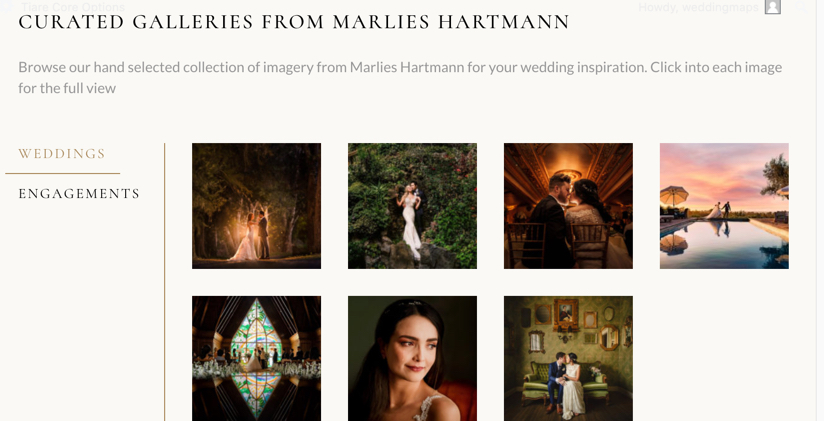The image size is (824, 421).
Task: Click the faint search icon in admin bar
Action: (801, 7)
